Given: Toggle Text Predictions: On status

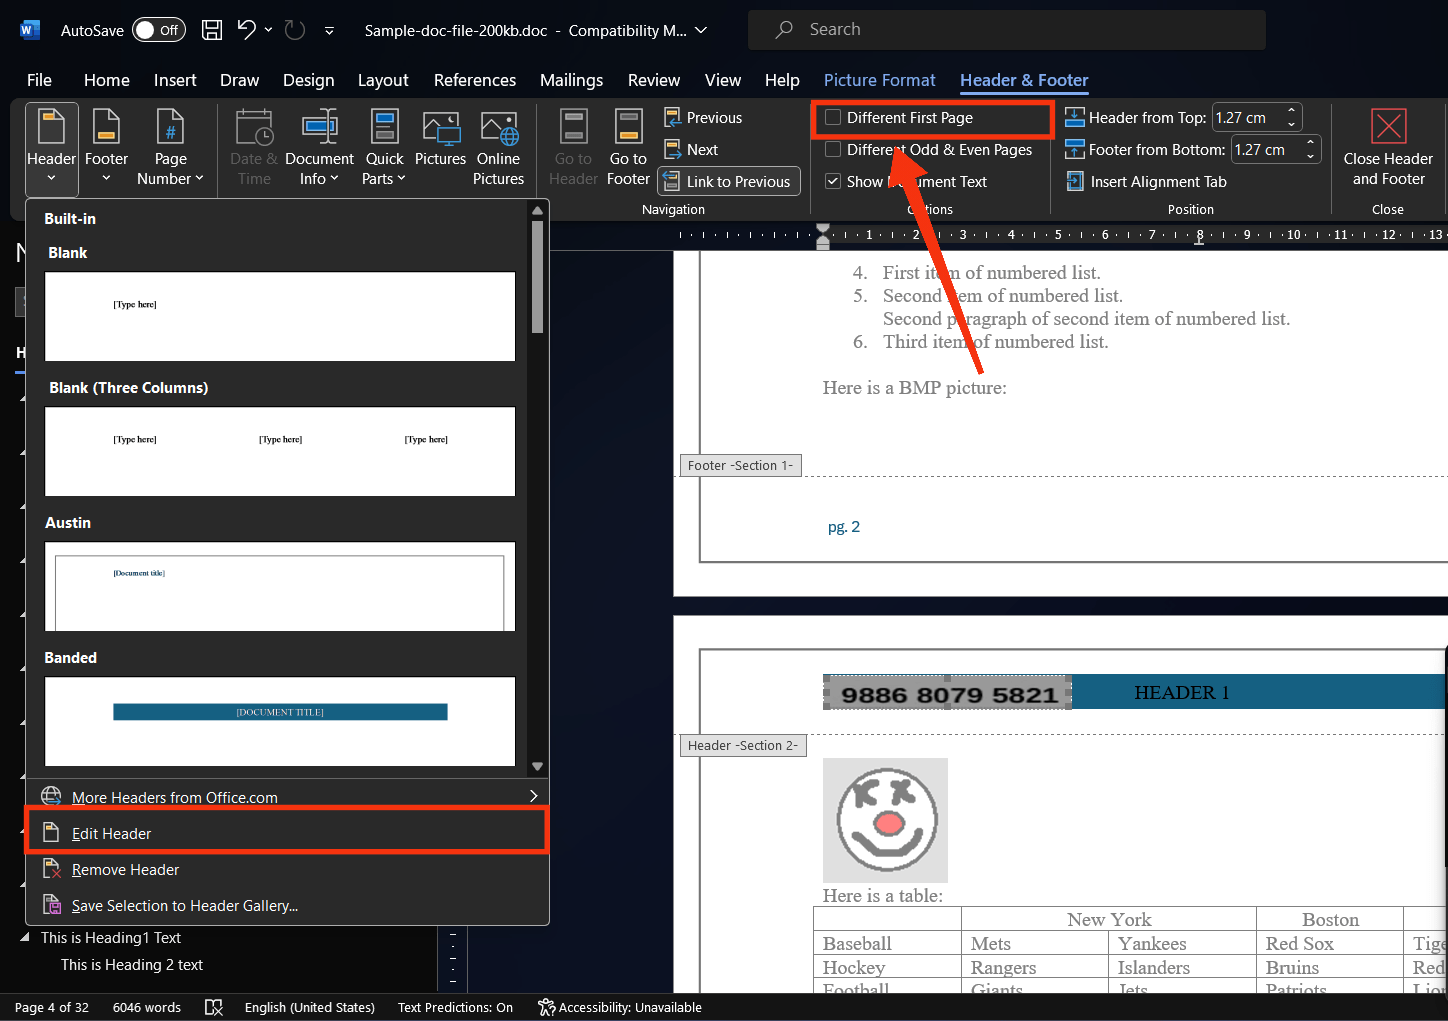Looking at the screenshot, I should coord(455,1007).
